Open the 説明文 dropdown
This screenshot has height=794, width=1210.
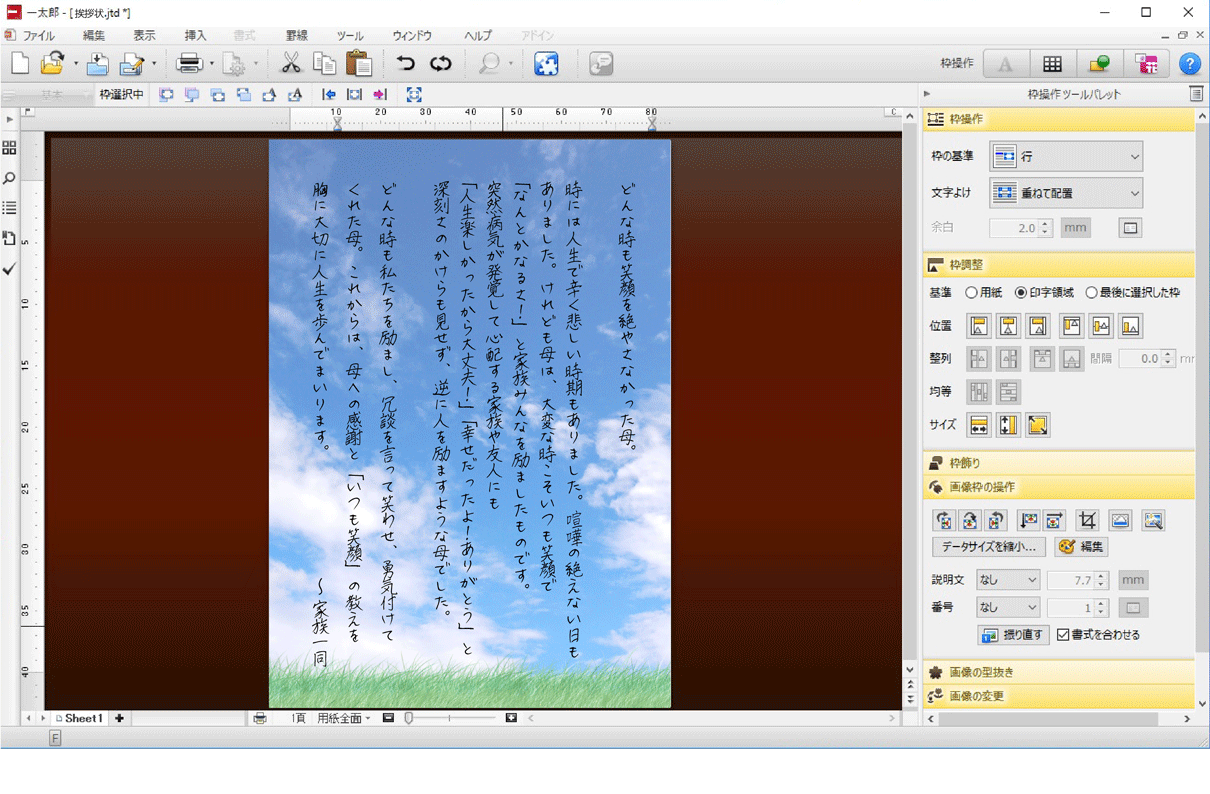pyautogui.click(x=1008, y=580)
